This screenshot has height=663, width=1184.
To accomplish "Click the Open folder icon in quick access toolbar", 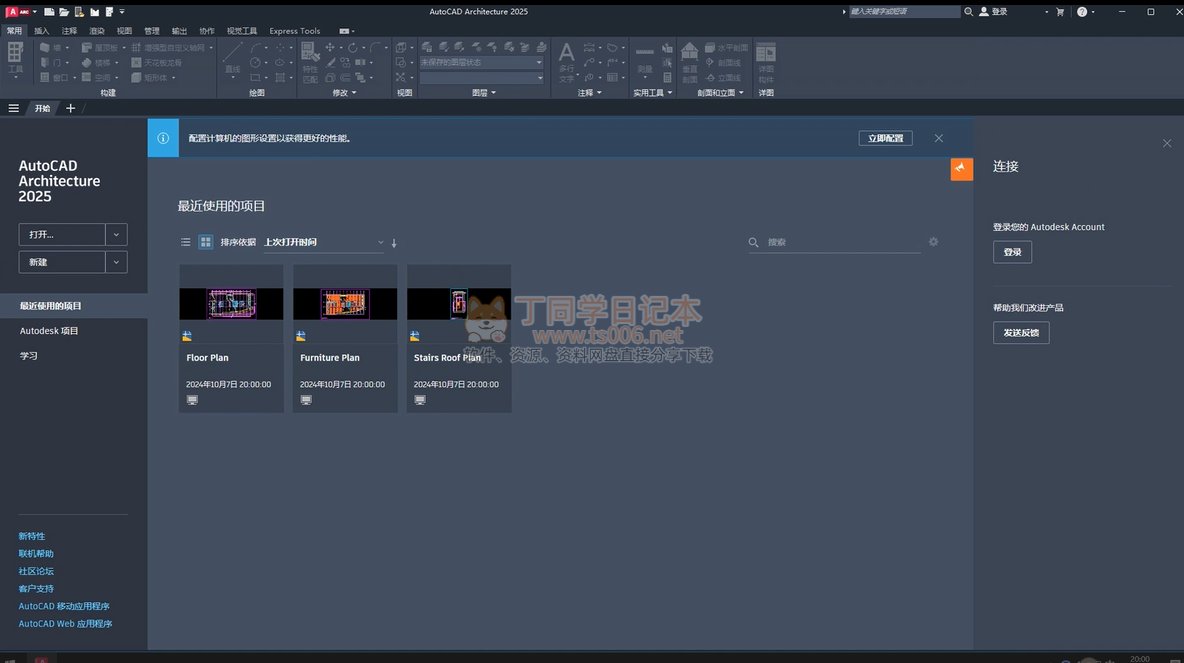I will pyautogui.click(x=64, y=12).
